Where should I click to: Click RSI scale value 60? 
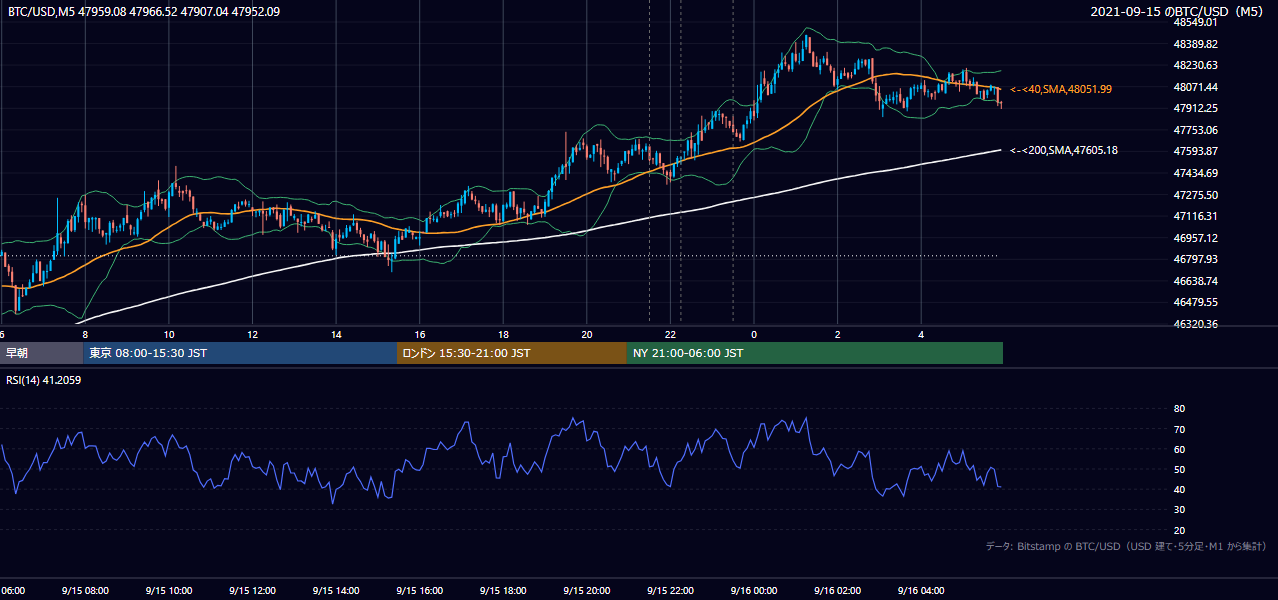point(1179,449)
